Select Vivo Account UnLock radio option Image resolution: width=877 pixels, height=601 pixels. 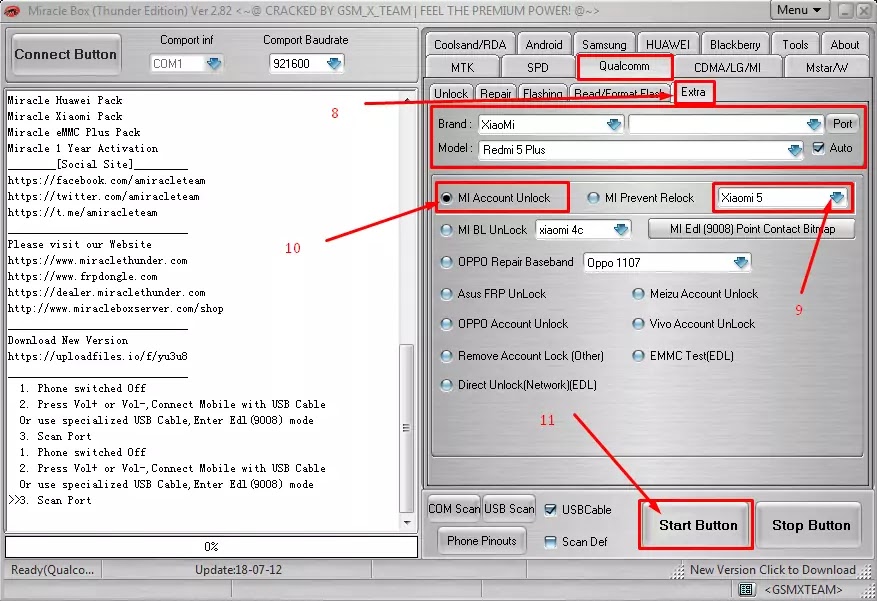(638, 324)
